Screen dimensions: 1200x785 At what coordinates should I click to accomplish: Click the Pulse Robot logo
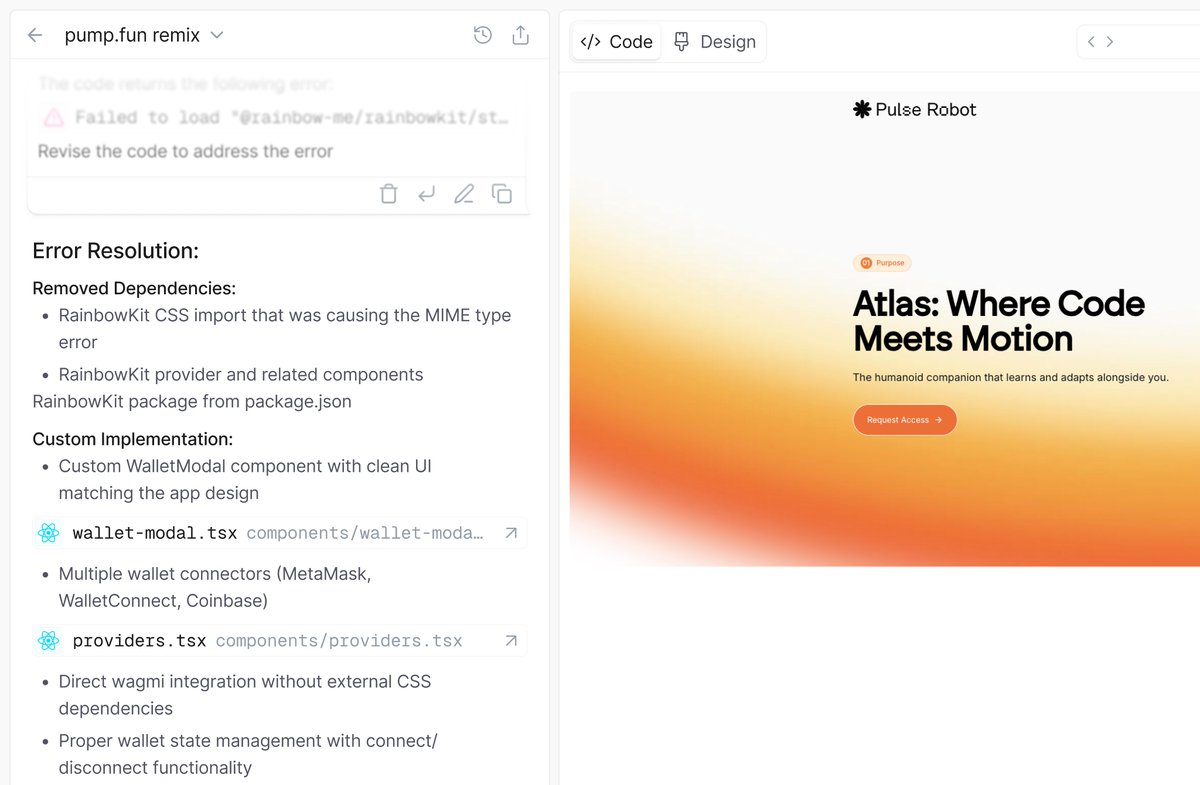click(x=914, y=110)
